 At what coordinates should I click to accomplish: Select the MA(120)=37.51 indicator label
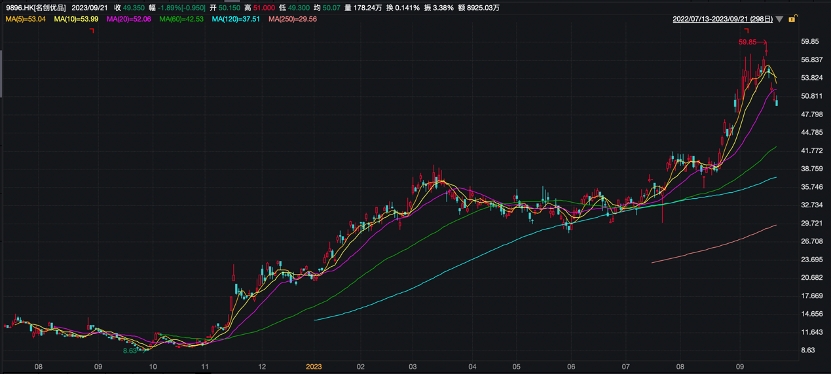235,19
